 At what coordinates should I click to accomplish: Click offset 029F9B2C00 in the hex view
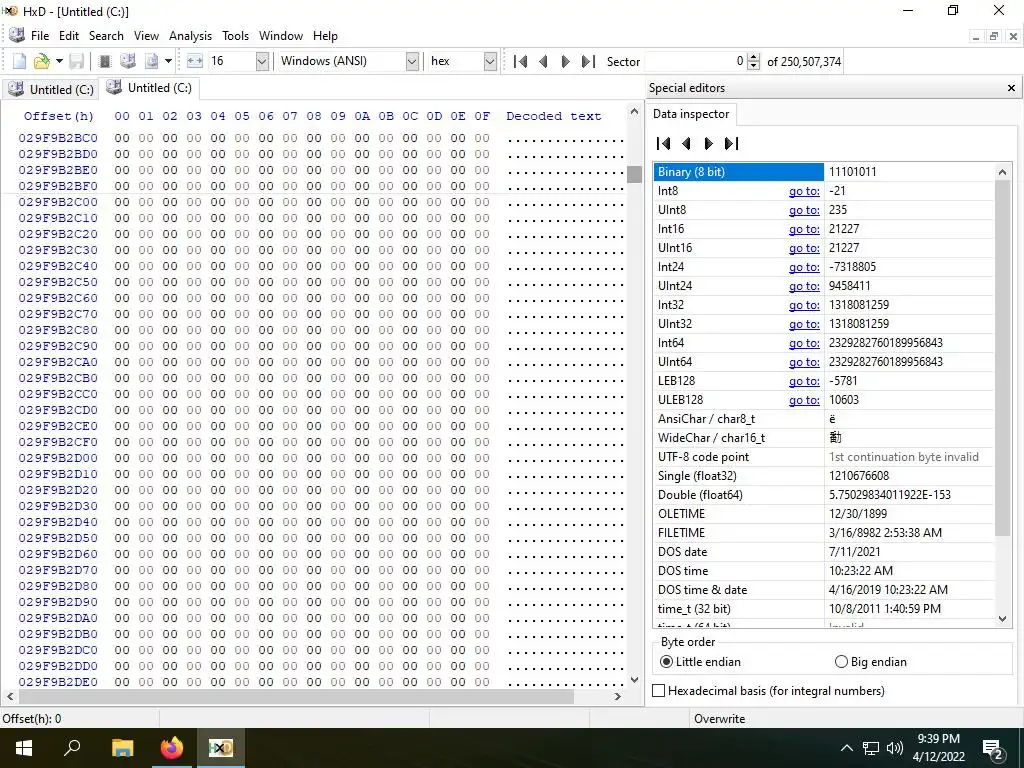pyautogui.click(x=58, y=202)
